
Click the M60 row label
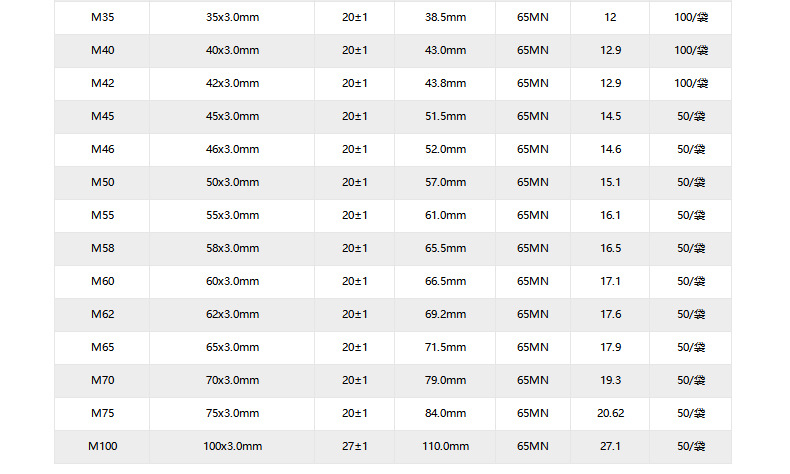[x=102, y=281]
